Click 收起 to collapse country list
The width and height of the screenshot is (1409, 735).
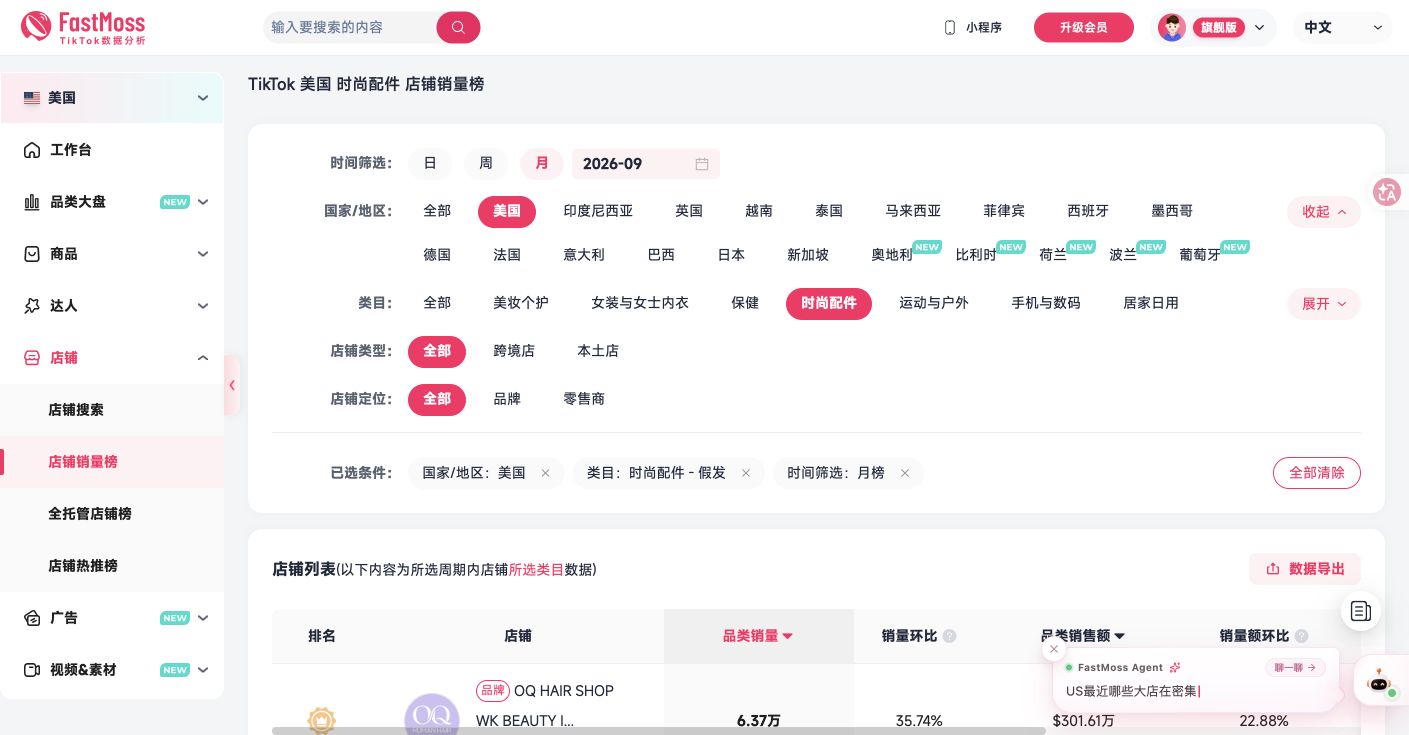[x=1324, y=212]
